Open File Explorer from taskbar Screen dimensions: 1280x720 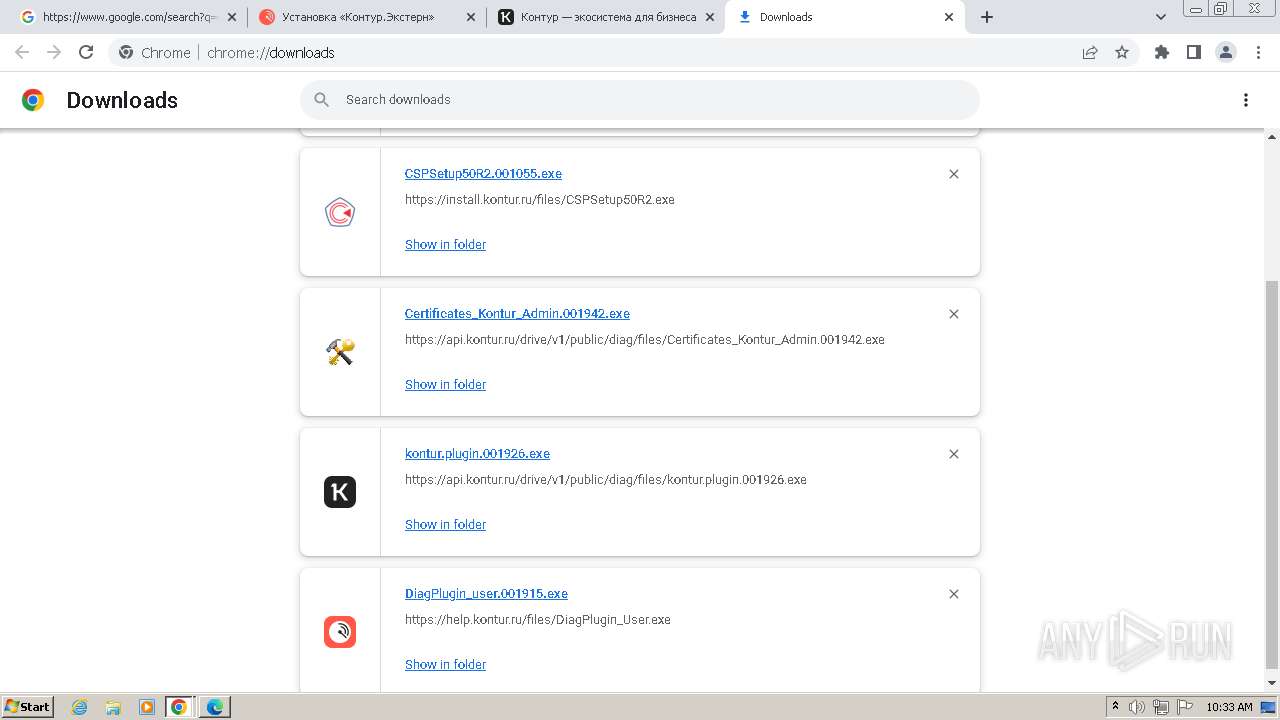click(x=113, y=707)
